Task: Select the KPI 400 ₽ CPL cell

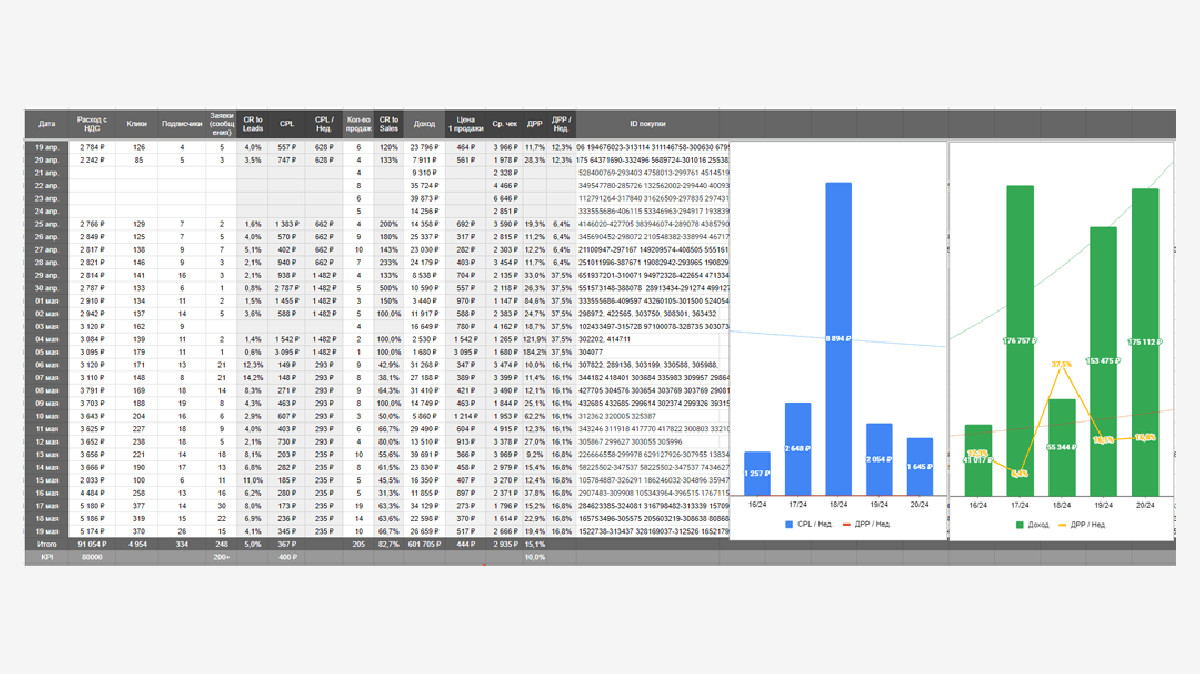Action: coord(286,557)
